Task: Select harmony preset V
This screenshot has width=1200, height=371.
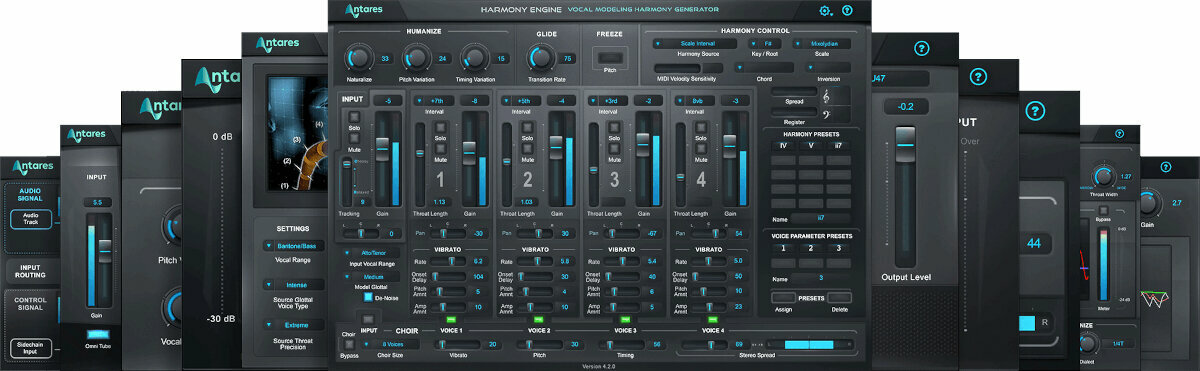Action: [810, 145]
